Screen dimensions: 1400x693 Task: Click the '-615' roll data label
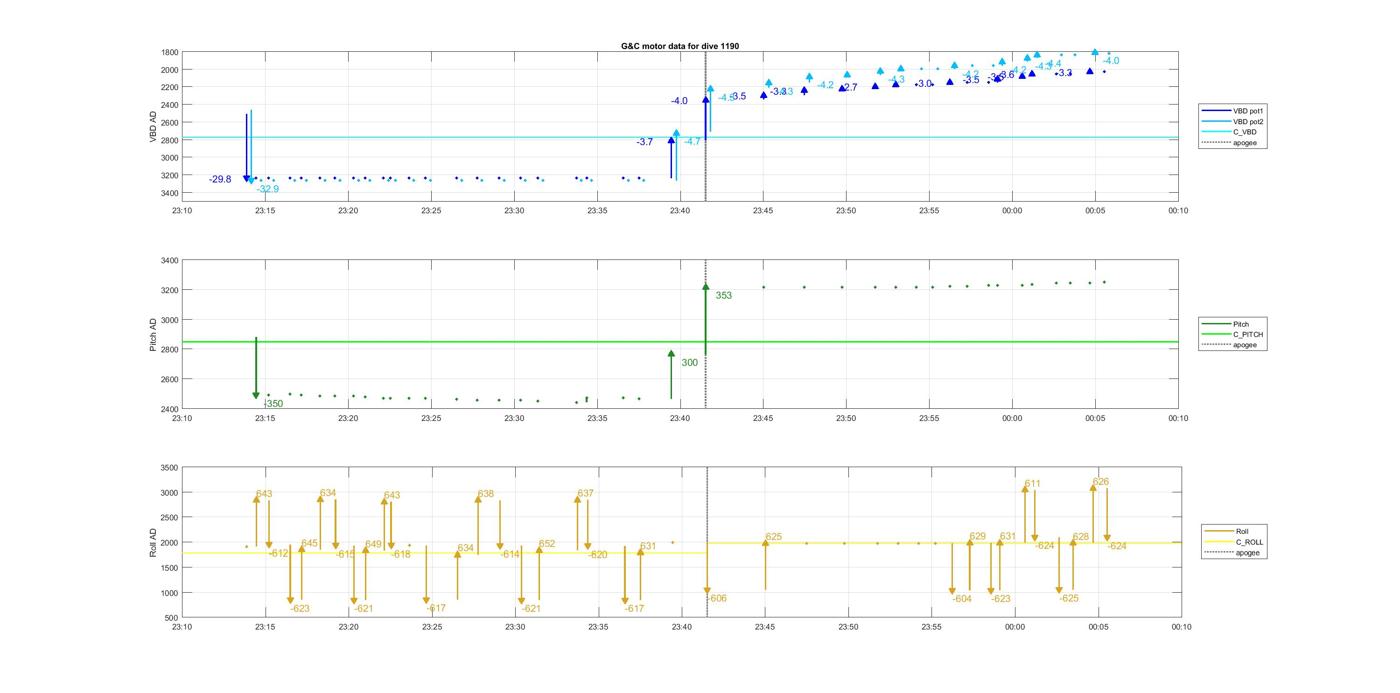345,554
